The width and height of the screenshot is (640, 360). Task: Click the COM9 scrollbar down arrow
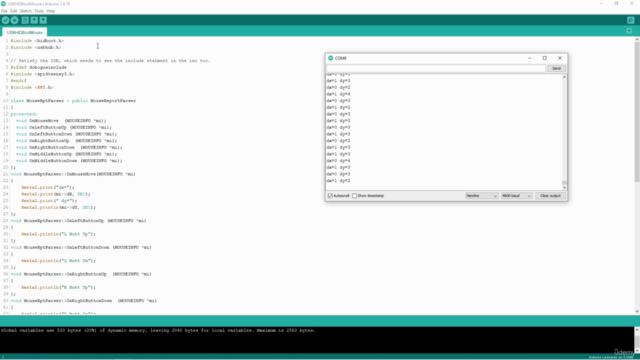tap(564, 188)
